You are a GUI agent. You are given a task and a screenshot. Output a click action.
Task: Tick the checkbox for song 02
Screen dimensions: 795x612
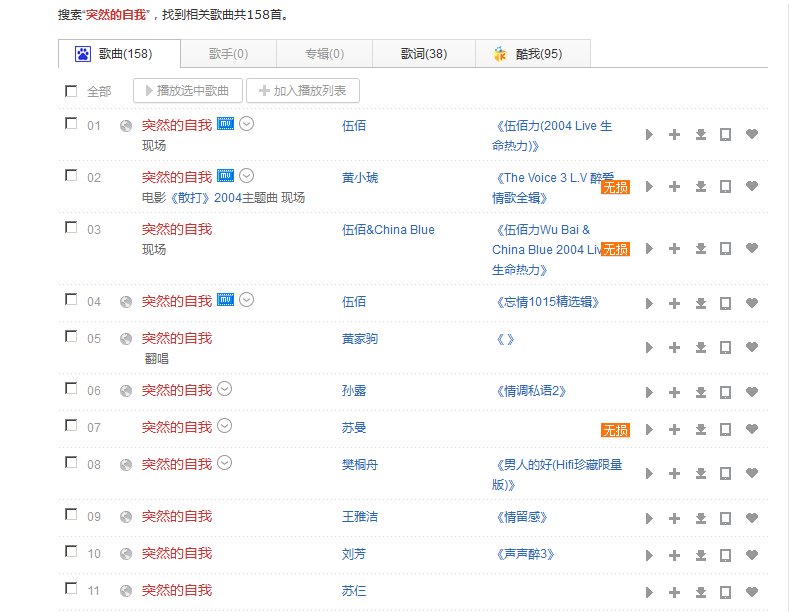[x=71, y=175]
